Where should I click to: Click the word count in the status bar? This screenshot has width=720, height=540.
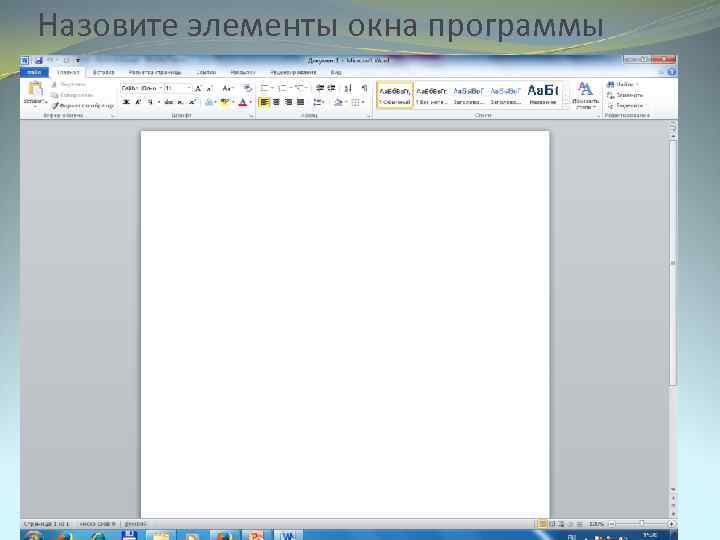tap(97, 524)
